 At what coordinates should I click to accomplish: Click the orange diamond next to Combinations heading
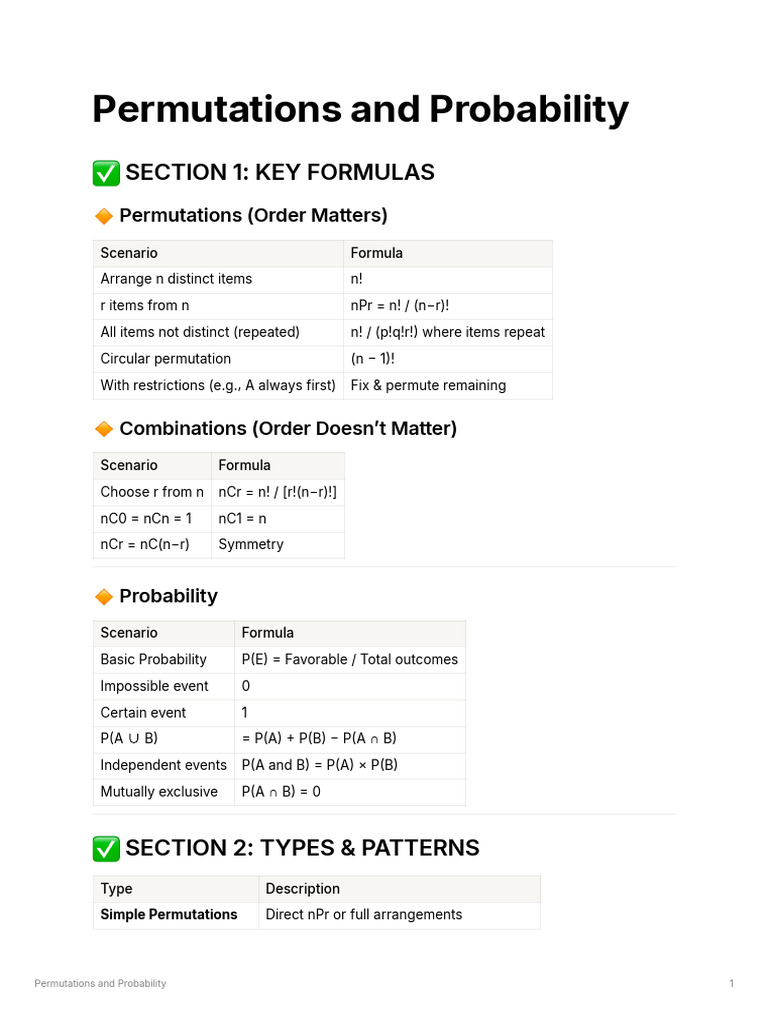104,429
